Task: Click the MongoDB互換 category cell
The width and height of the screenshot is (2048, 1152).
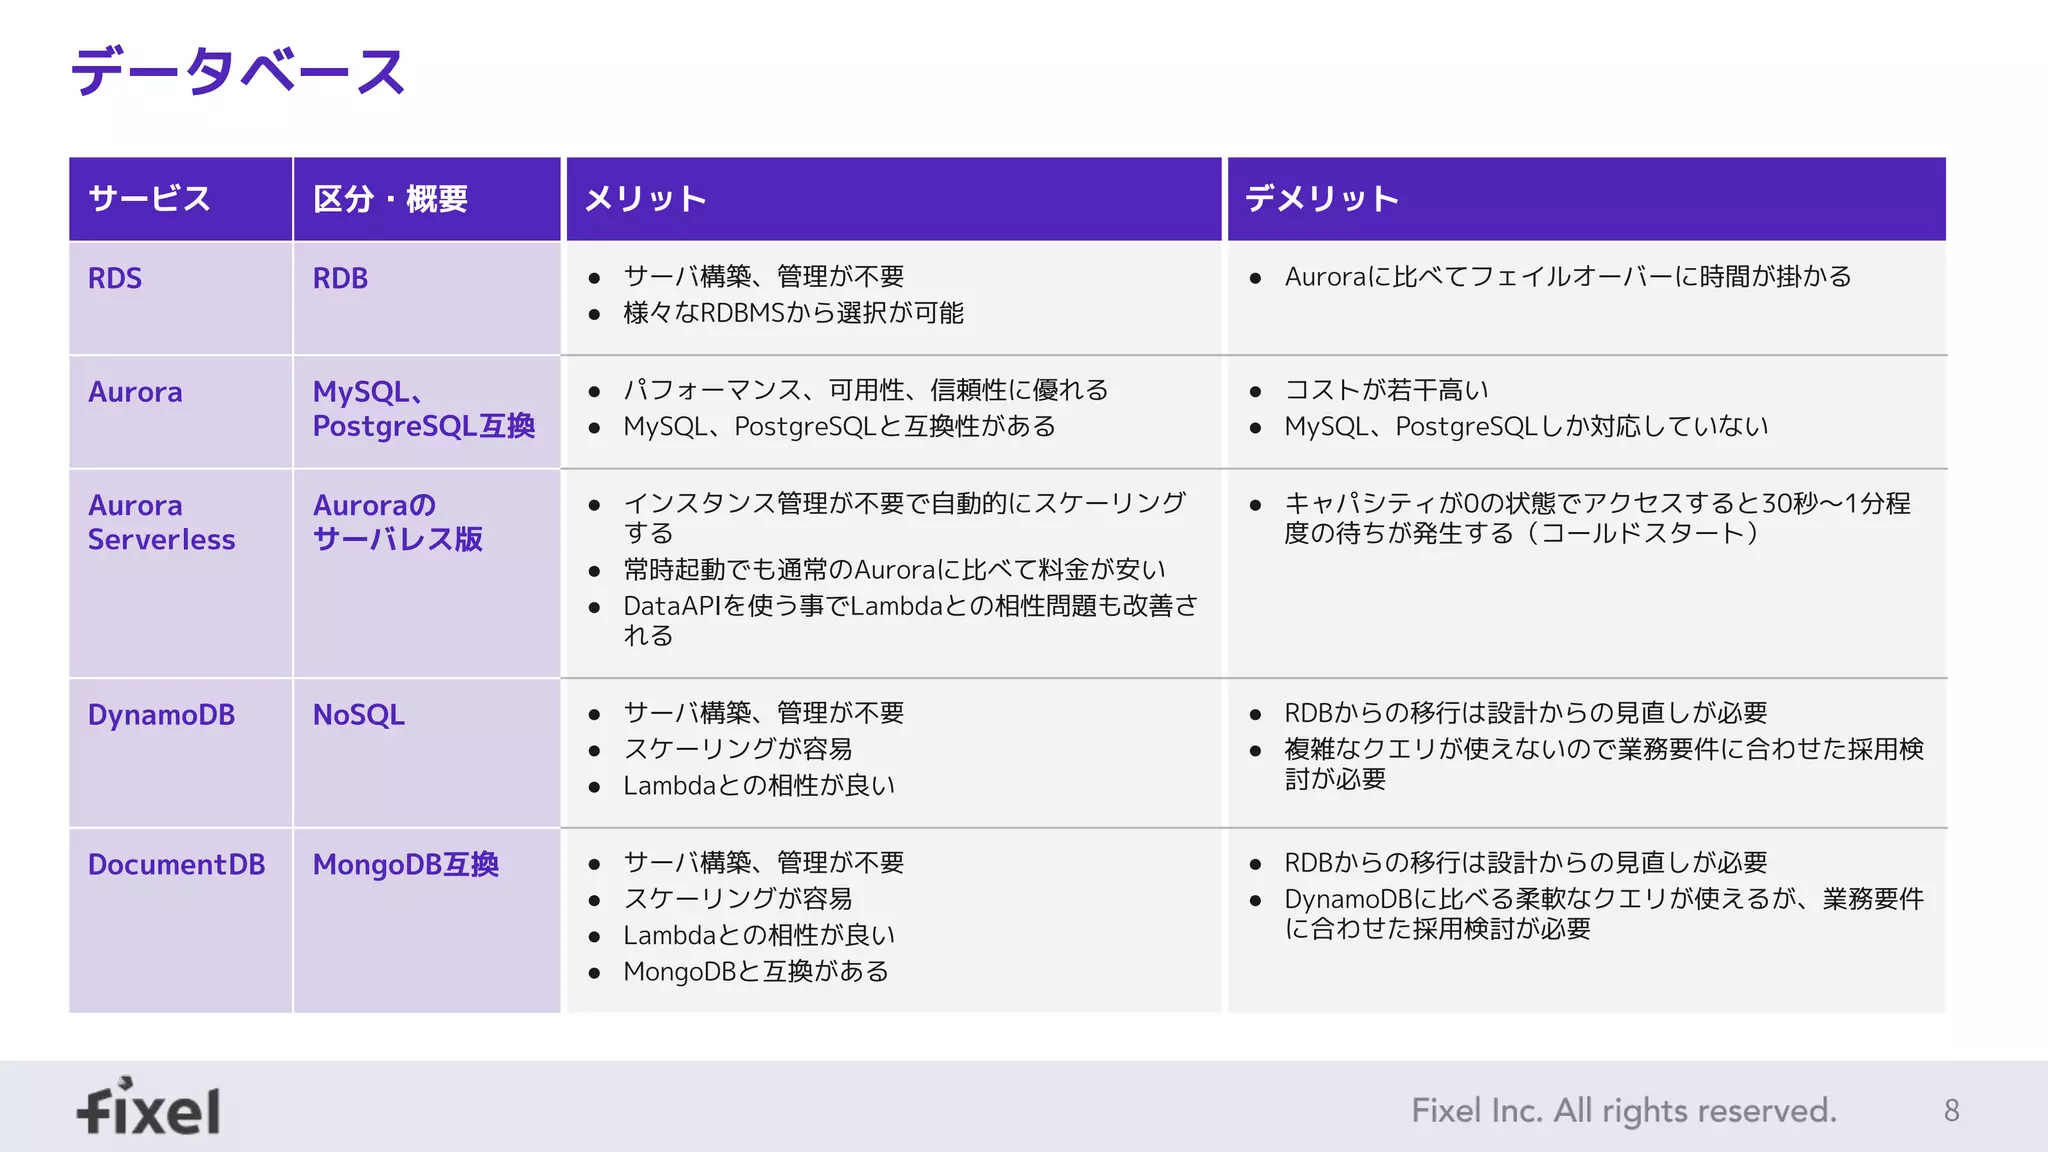Action: 405,864
